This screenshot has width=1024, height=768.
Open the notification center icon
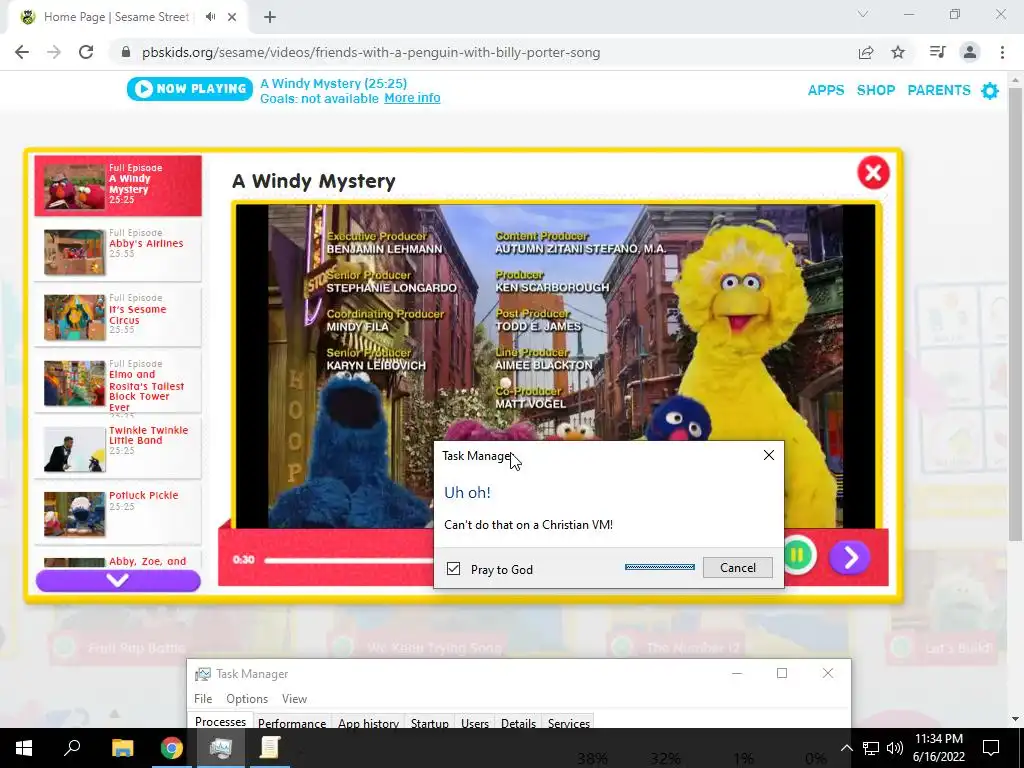click(x=991, y=748)
